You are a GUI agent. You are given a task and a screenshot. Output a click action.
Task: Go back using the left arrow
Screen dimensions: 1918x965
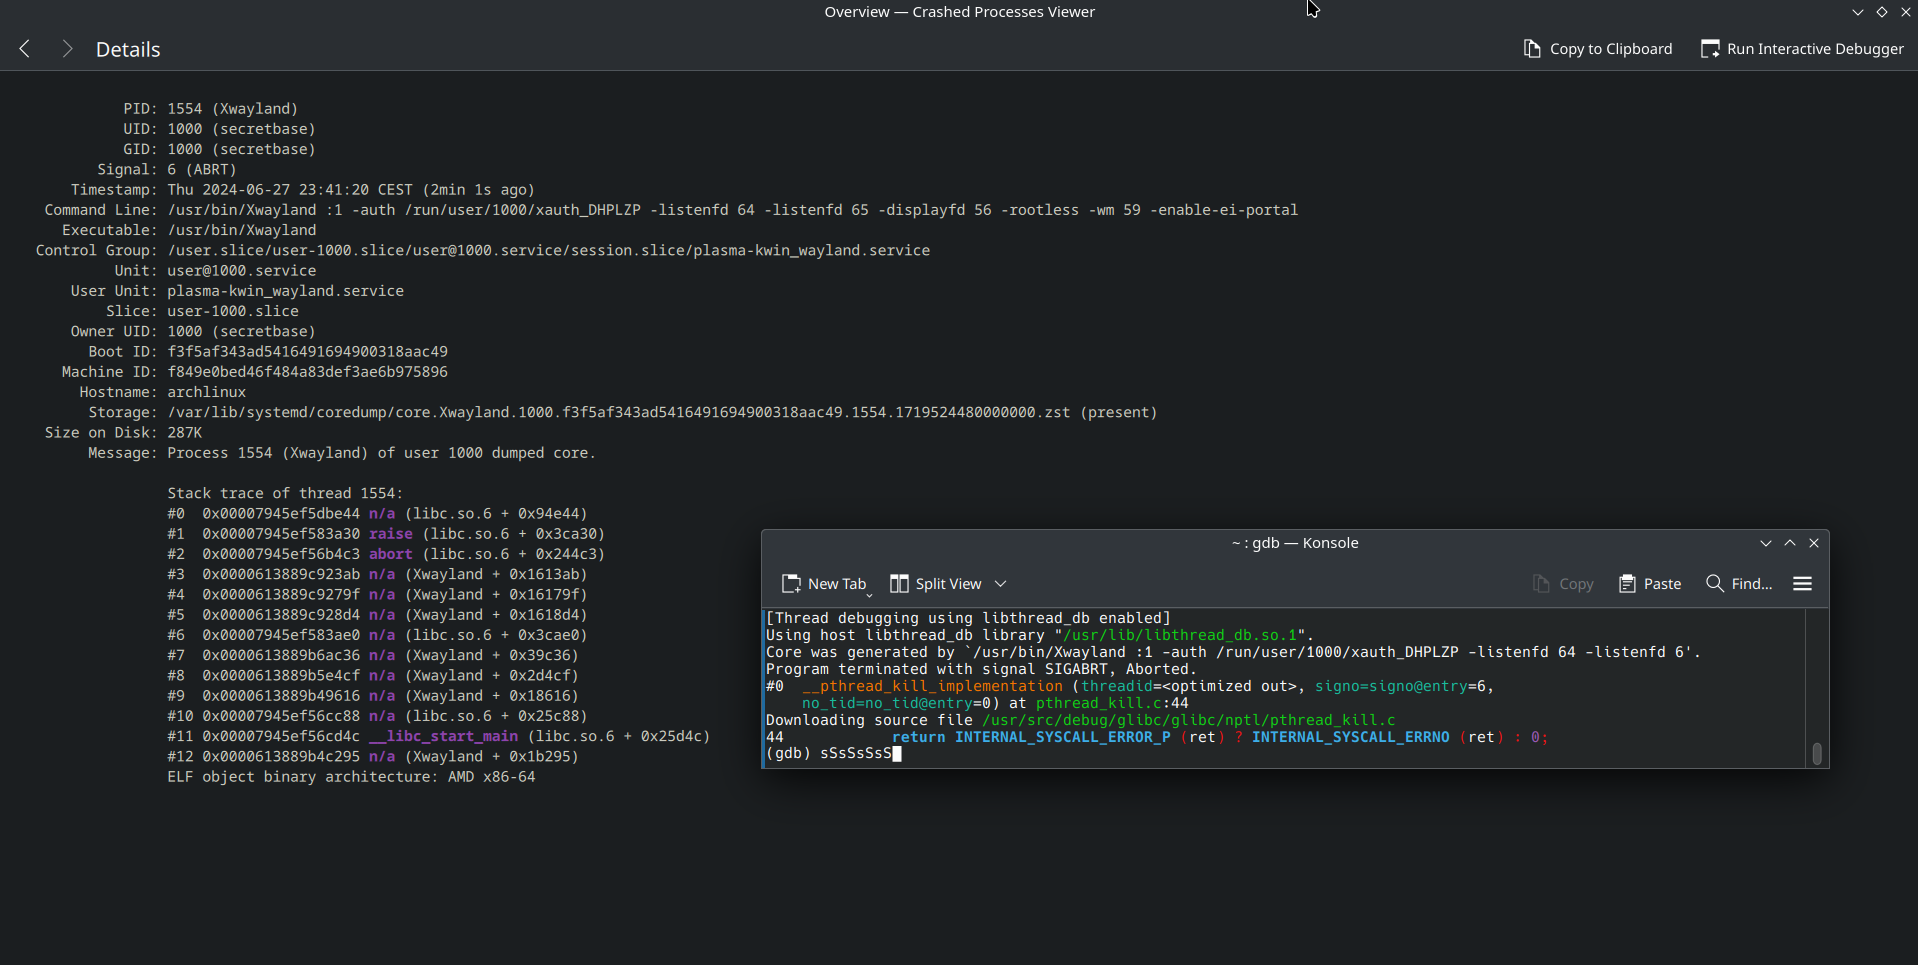25,49
